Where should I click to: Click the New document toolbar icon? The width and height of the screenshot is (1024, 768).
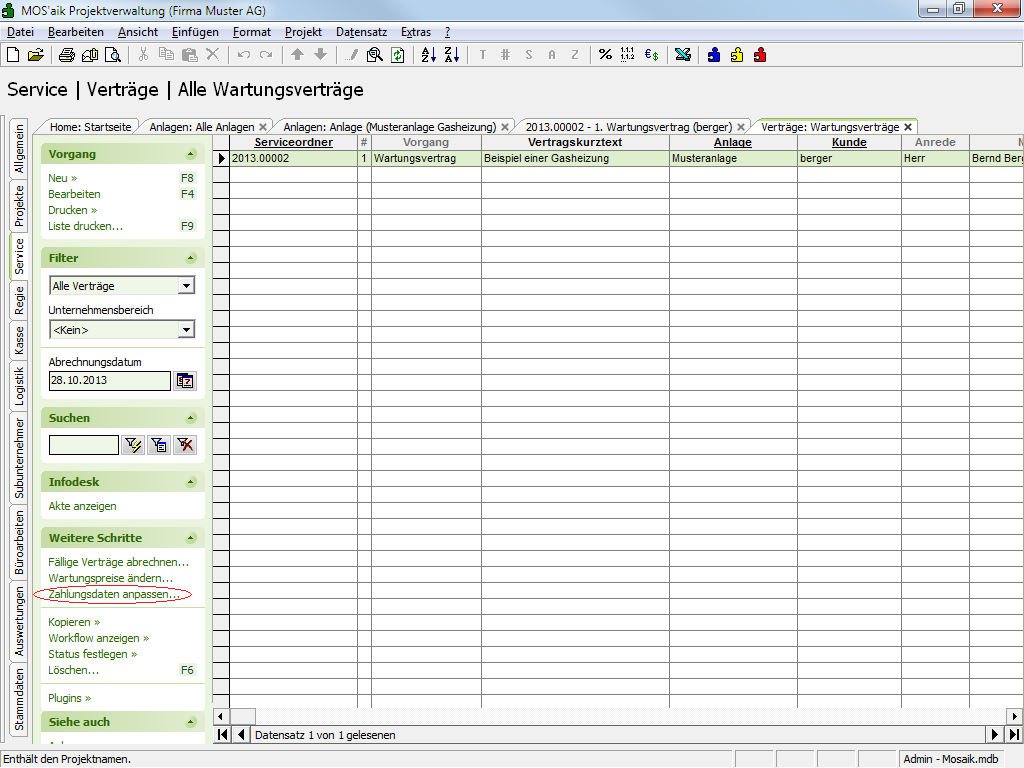pyautogui.click(x=13, y=55)
